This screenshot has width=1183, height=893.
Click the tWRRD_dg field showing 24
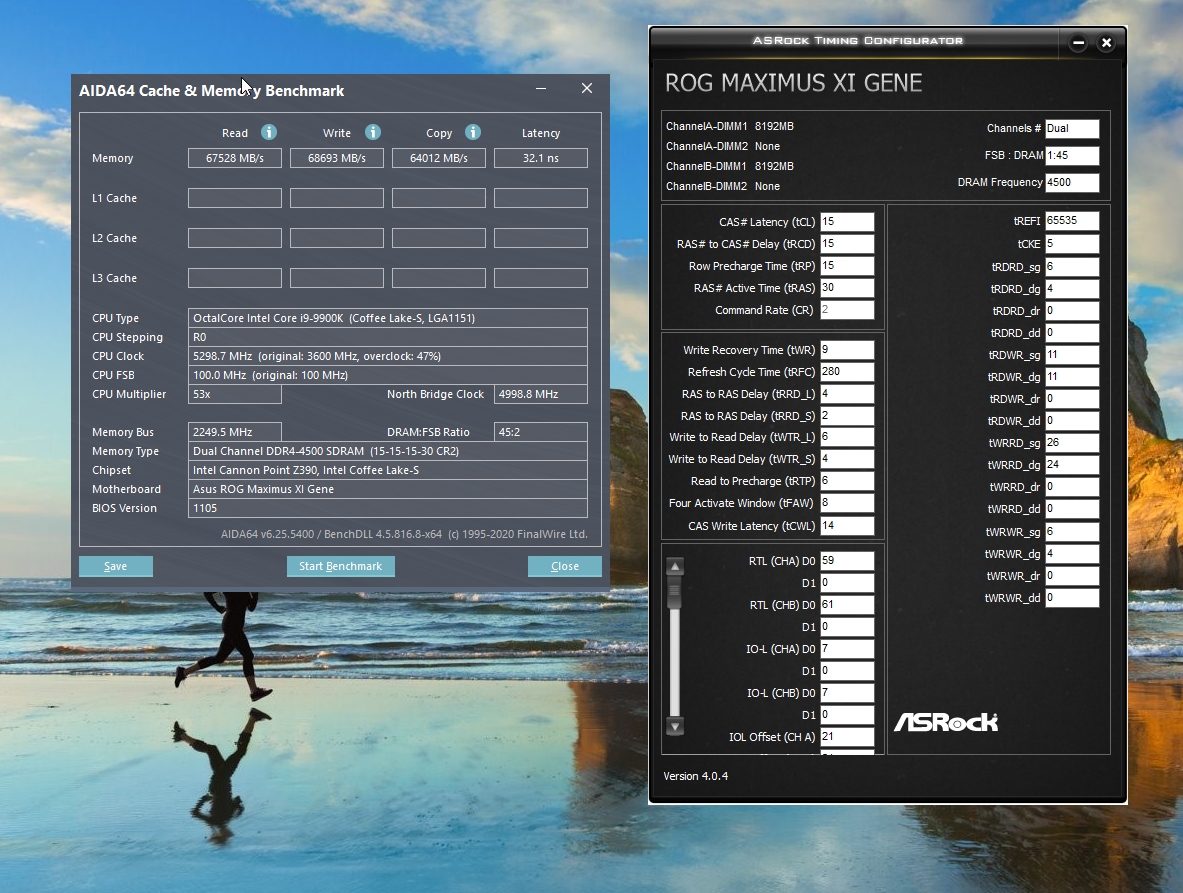coord(1072,465)
